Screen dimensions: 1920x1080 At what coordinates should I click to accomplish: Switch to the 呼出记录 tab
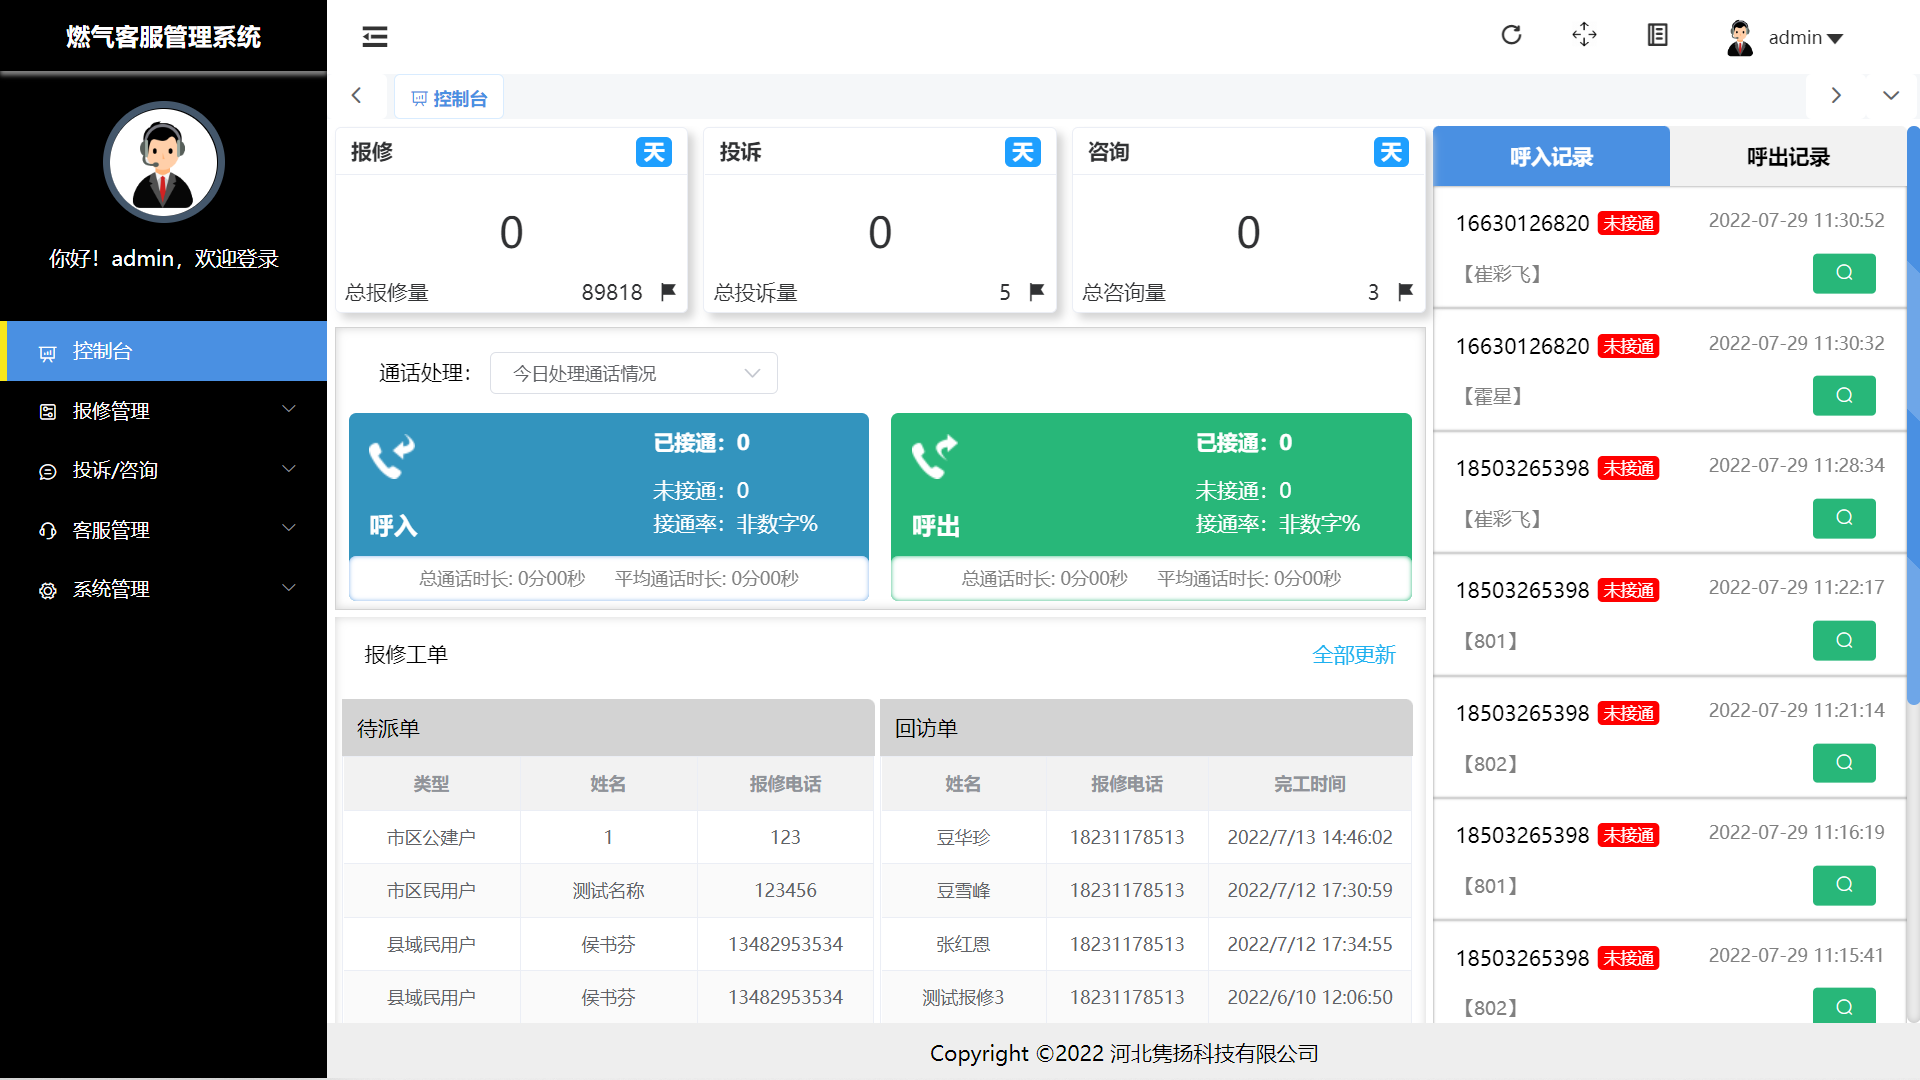[1788, 156]
